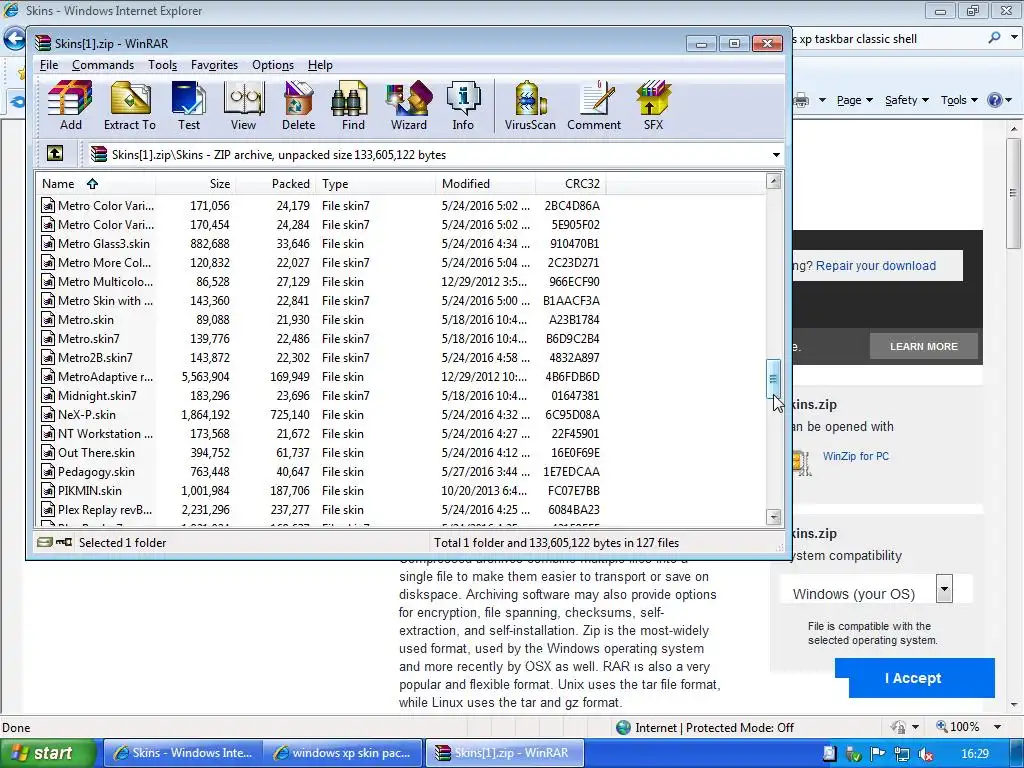The width and height of the screenshot is (1024, 768).
Task: Open the WinRAR Tools menu
Action: click(x=163, y=65)
